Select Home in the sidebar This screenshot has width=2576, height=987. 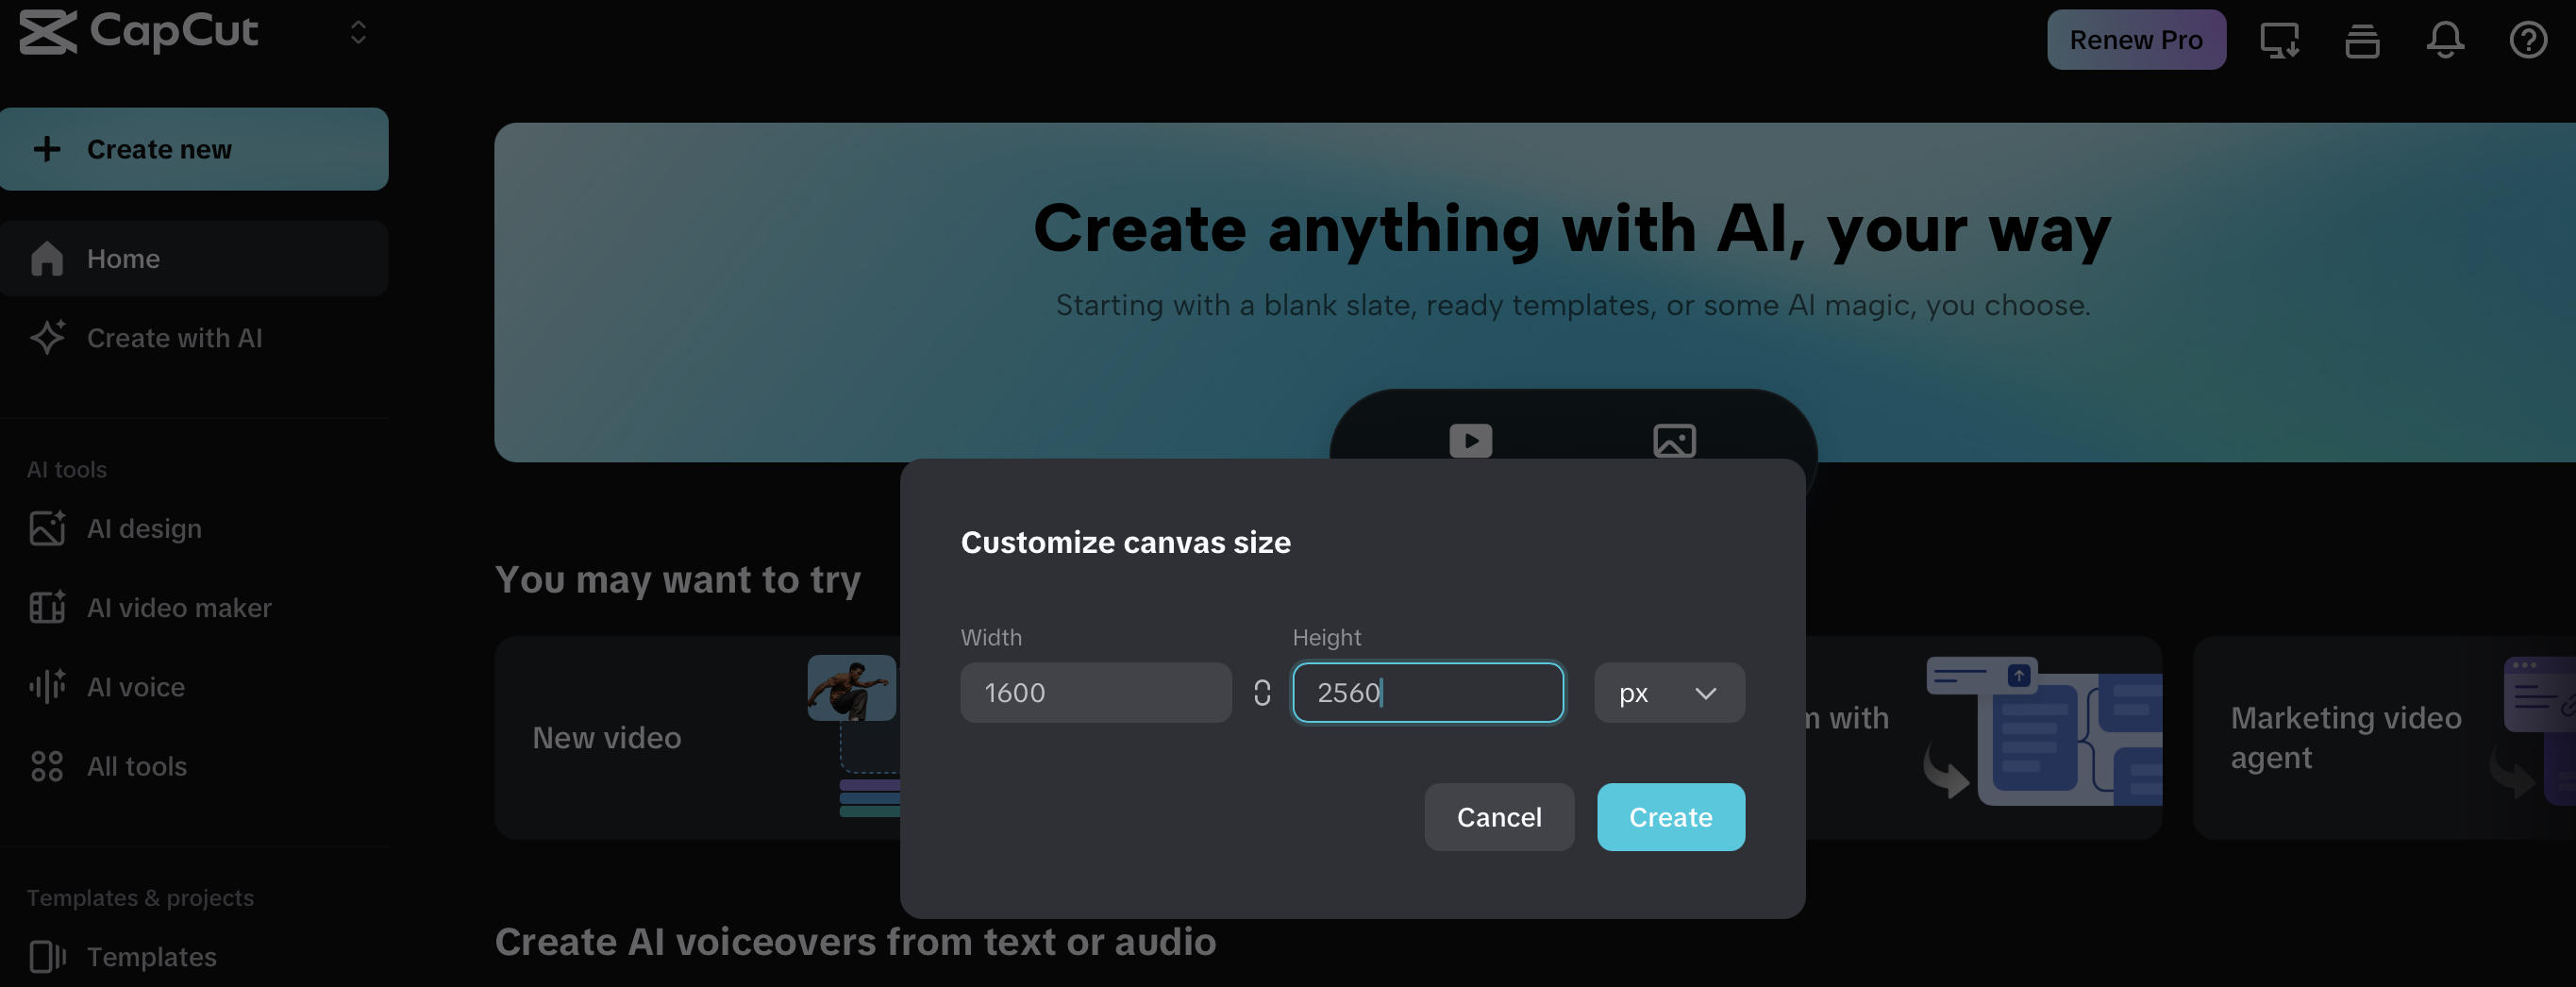tap(194, 258)
